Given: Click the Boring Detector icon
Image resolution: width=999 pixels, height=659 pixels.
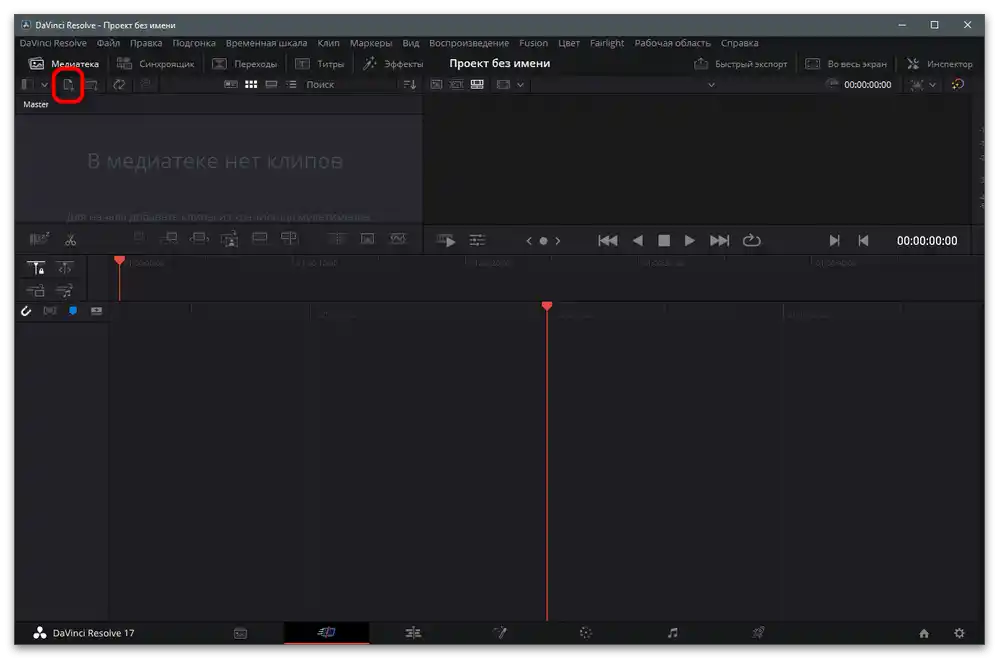Looking at the screenshot, I should coord(39,240).
